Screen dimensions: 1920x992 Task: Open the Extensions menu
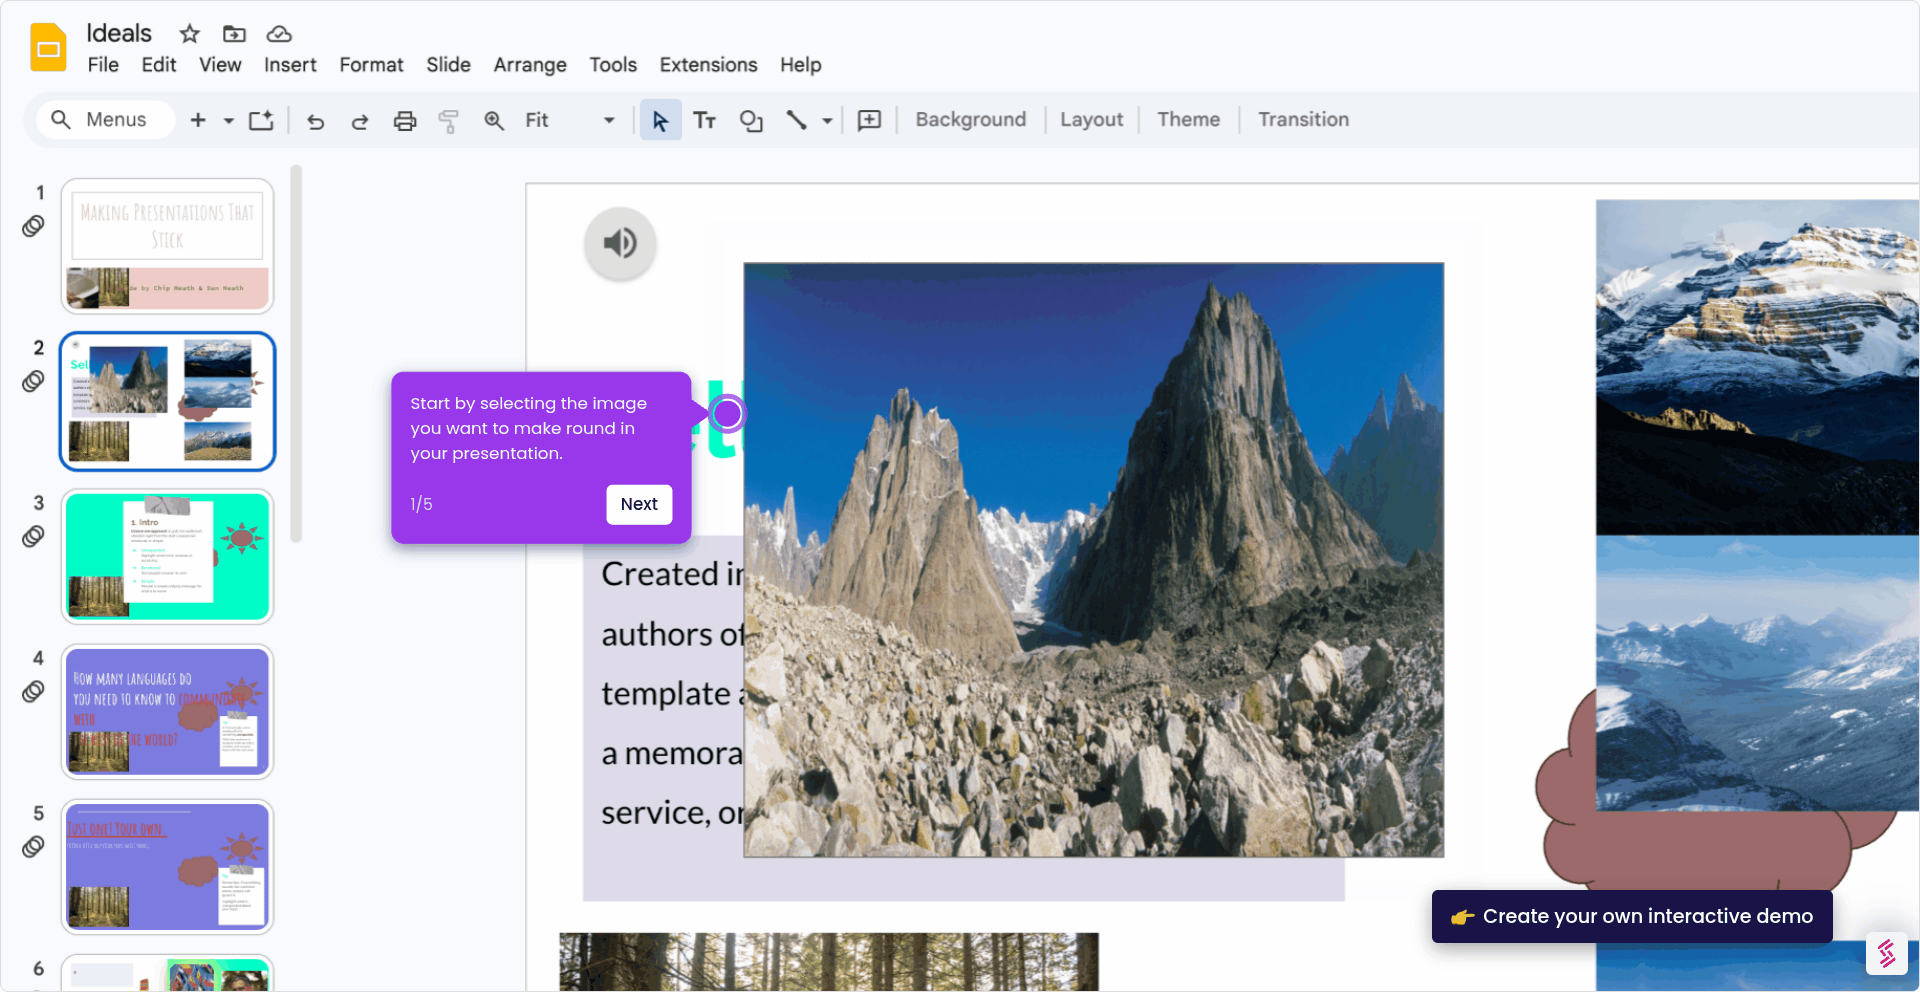point(708,65)
